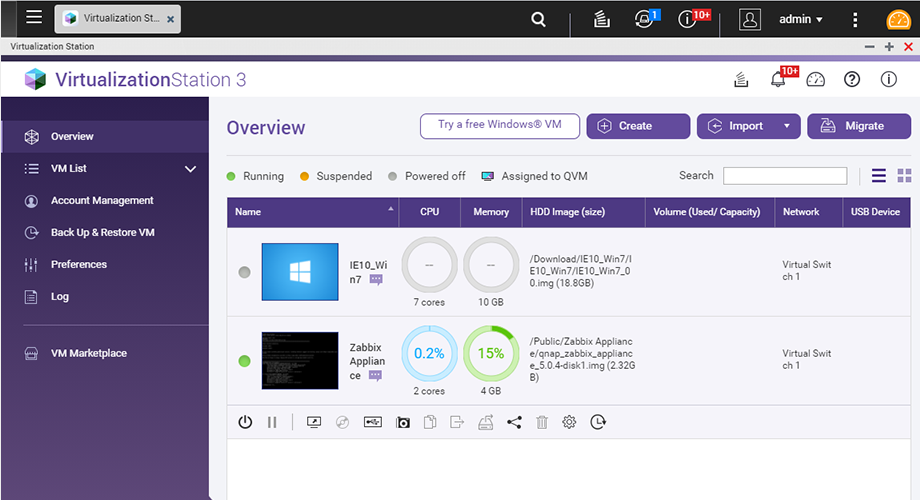Expand the VM List chevron
Viewport: 920px width, 500px height.
[x=190, y=169]
